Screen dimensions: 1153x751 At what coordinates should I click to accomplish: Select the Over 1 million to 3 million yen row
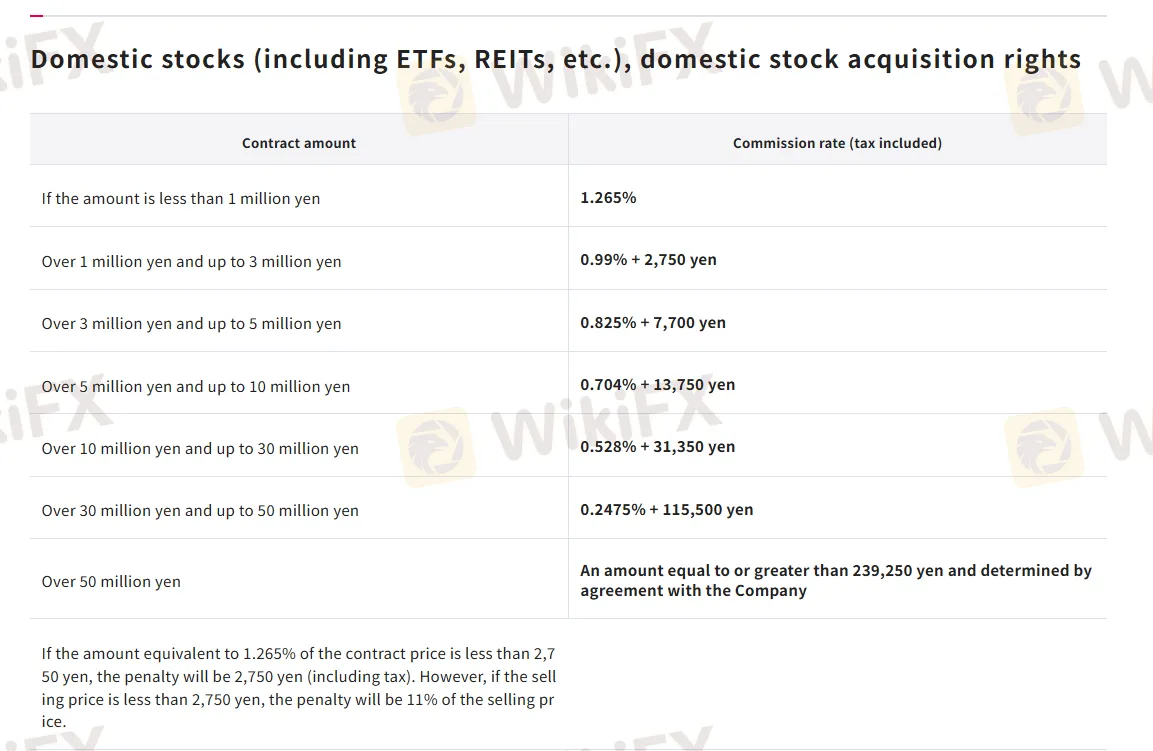[x=568, y=259]
